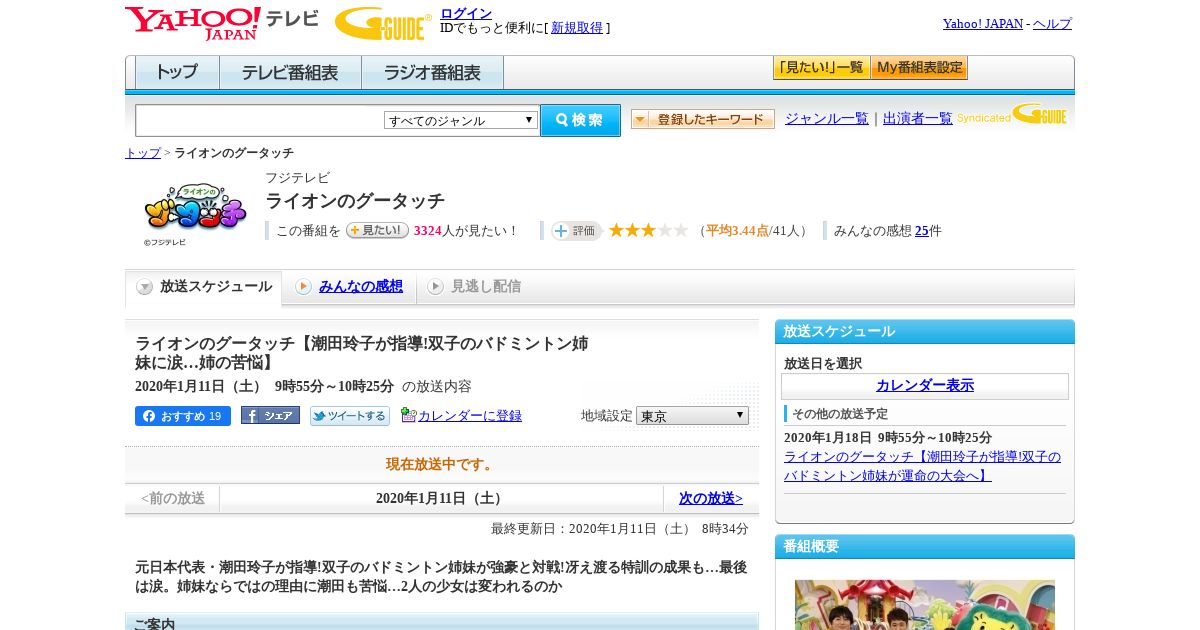Select the 放送スケジュール tab
This screenshot has width=1200, height=630.
click(203, 287)
